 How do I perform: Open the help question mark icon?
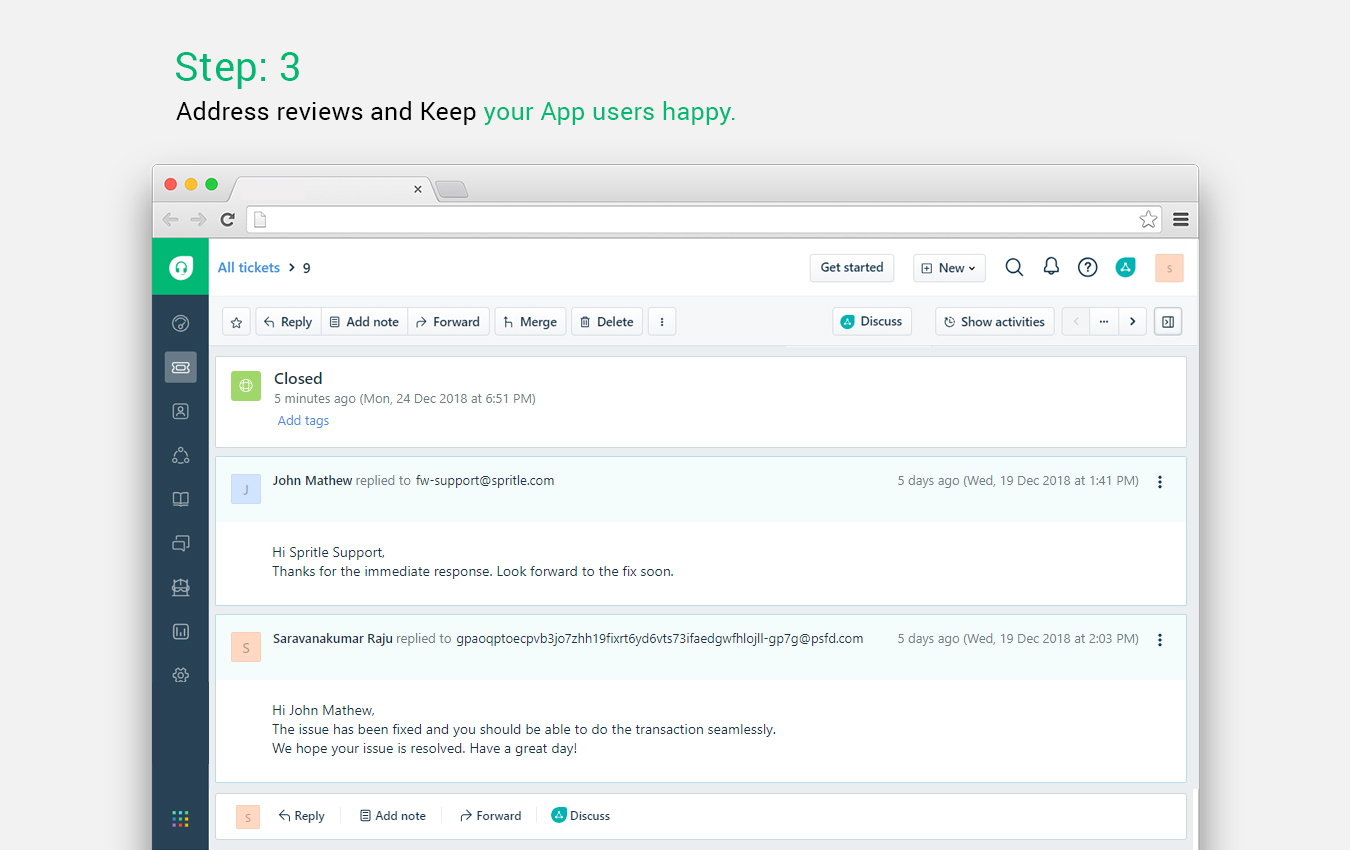pyautogui.click(x=1087, y=267)
